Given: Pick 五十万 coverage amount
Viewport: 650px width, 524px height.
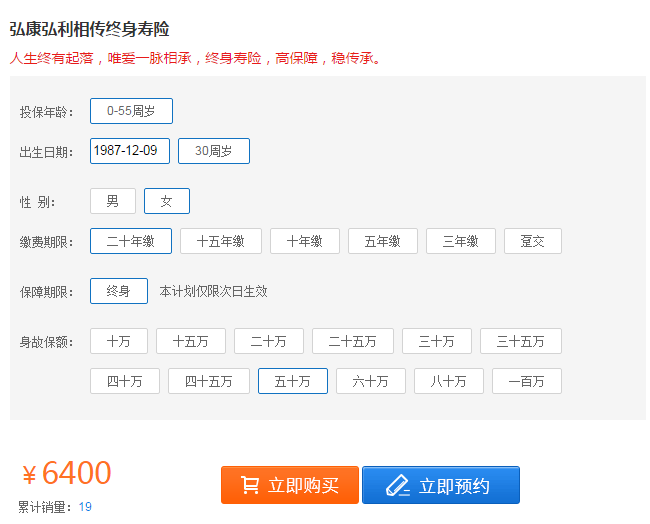Looking at the screenshot, I should 293,381.
